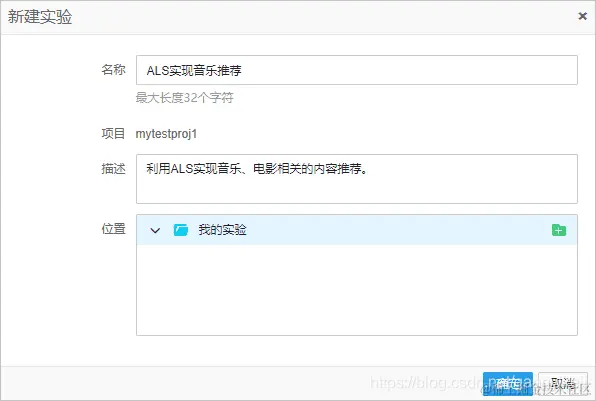The height and width of the screenshot is (401, 596).
Task: Click the 新建实验 dialog title
Action: pos(40,17)
